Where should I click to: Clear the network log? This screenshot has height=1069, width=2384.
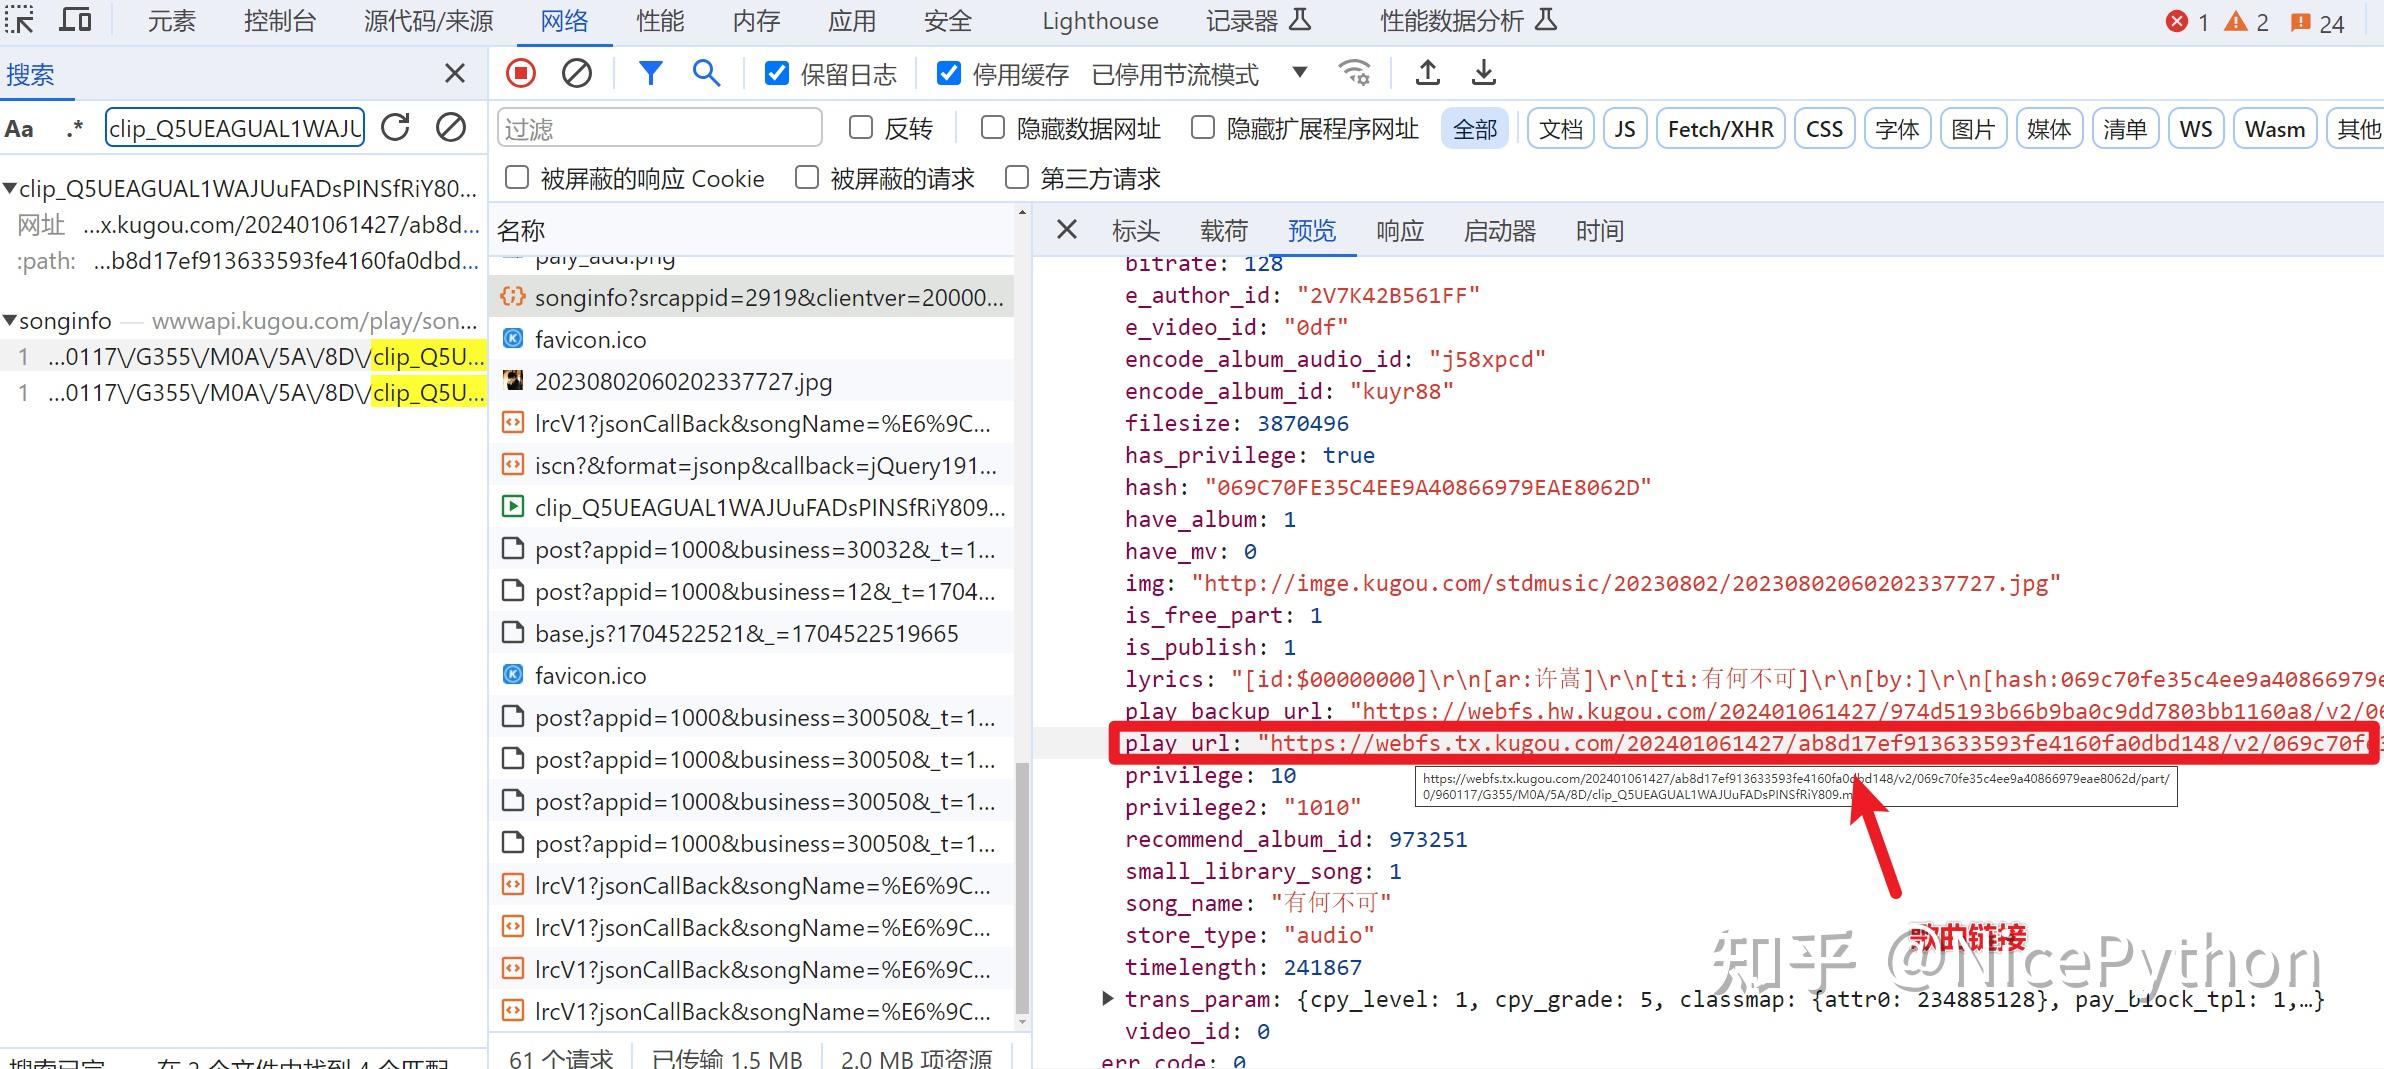[x=577, y=73]
